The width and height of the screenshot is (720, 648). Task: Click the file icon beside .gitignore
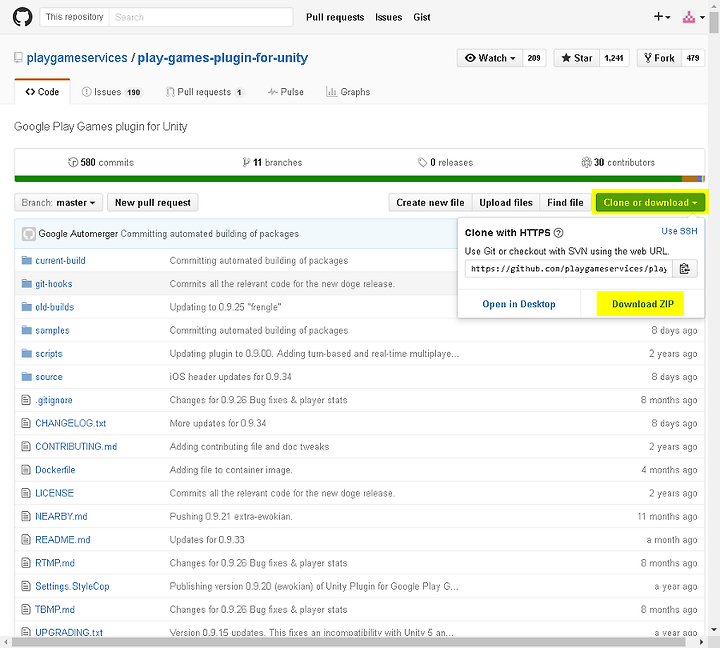tap(26, 400)
